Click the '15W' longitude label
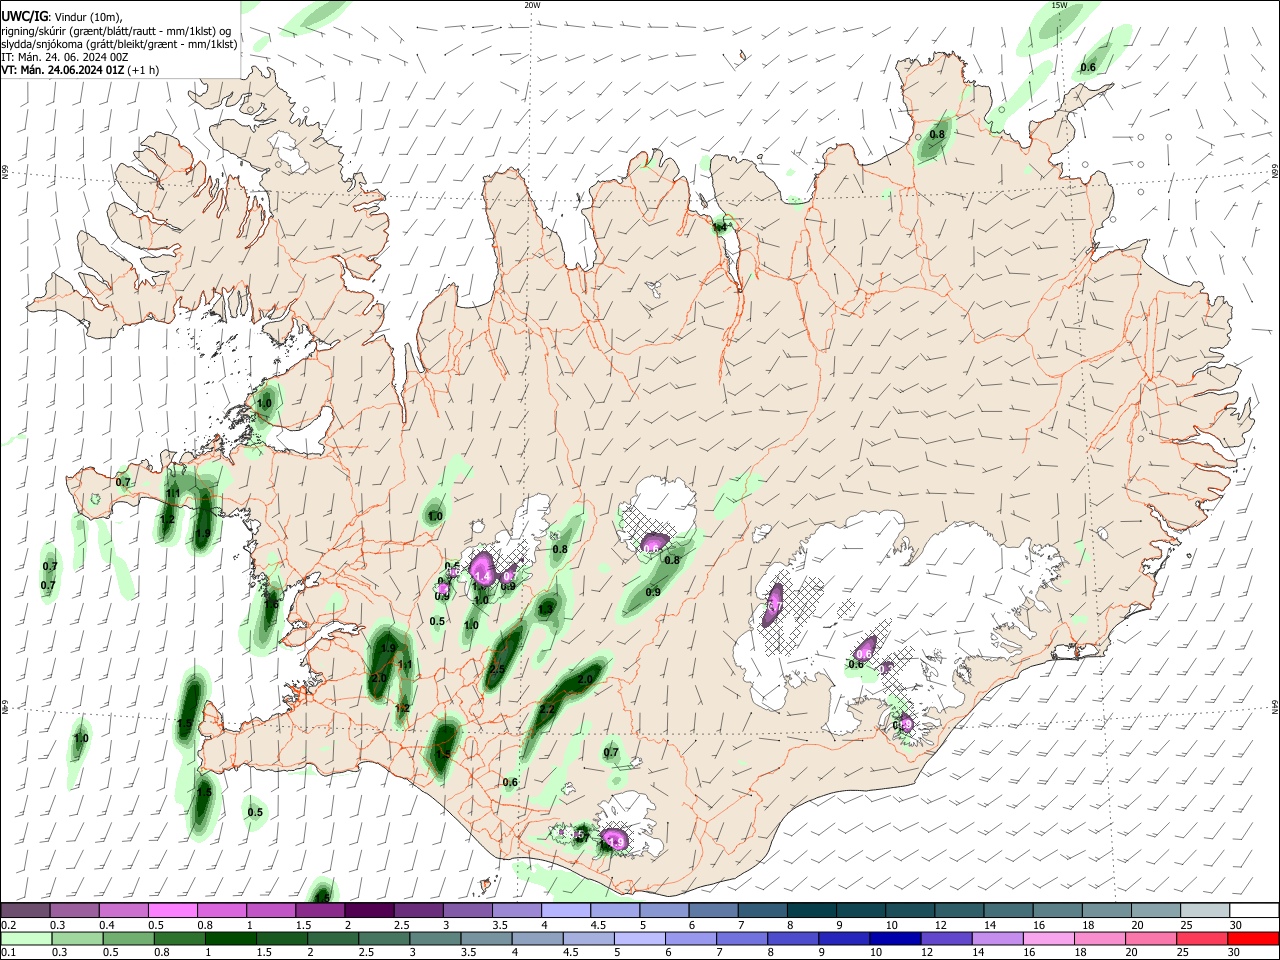This screenshot has height=960, width=1280. (1059, 5)
